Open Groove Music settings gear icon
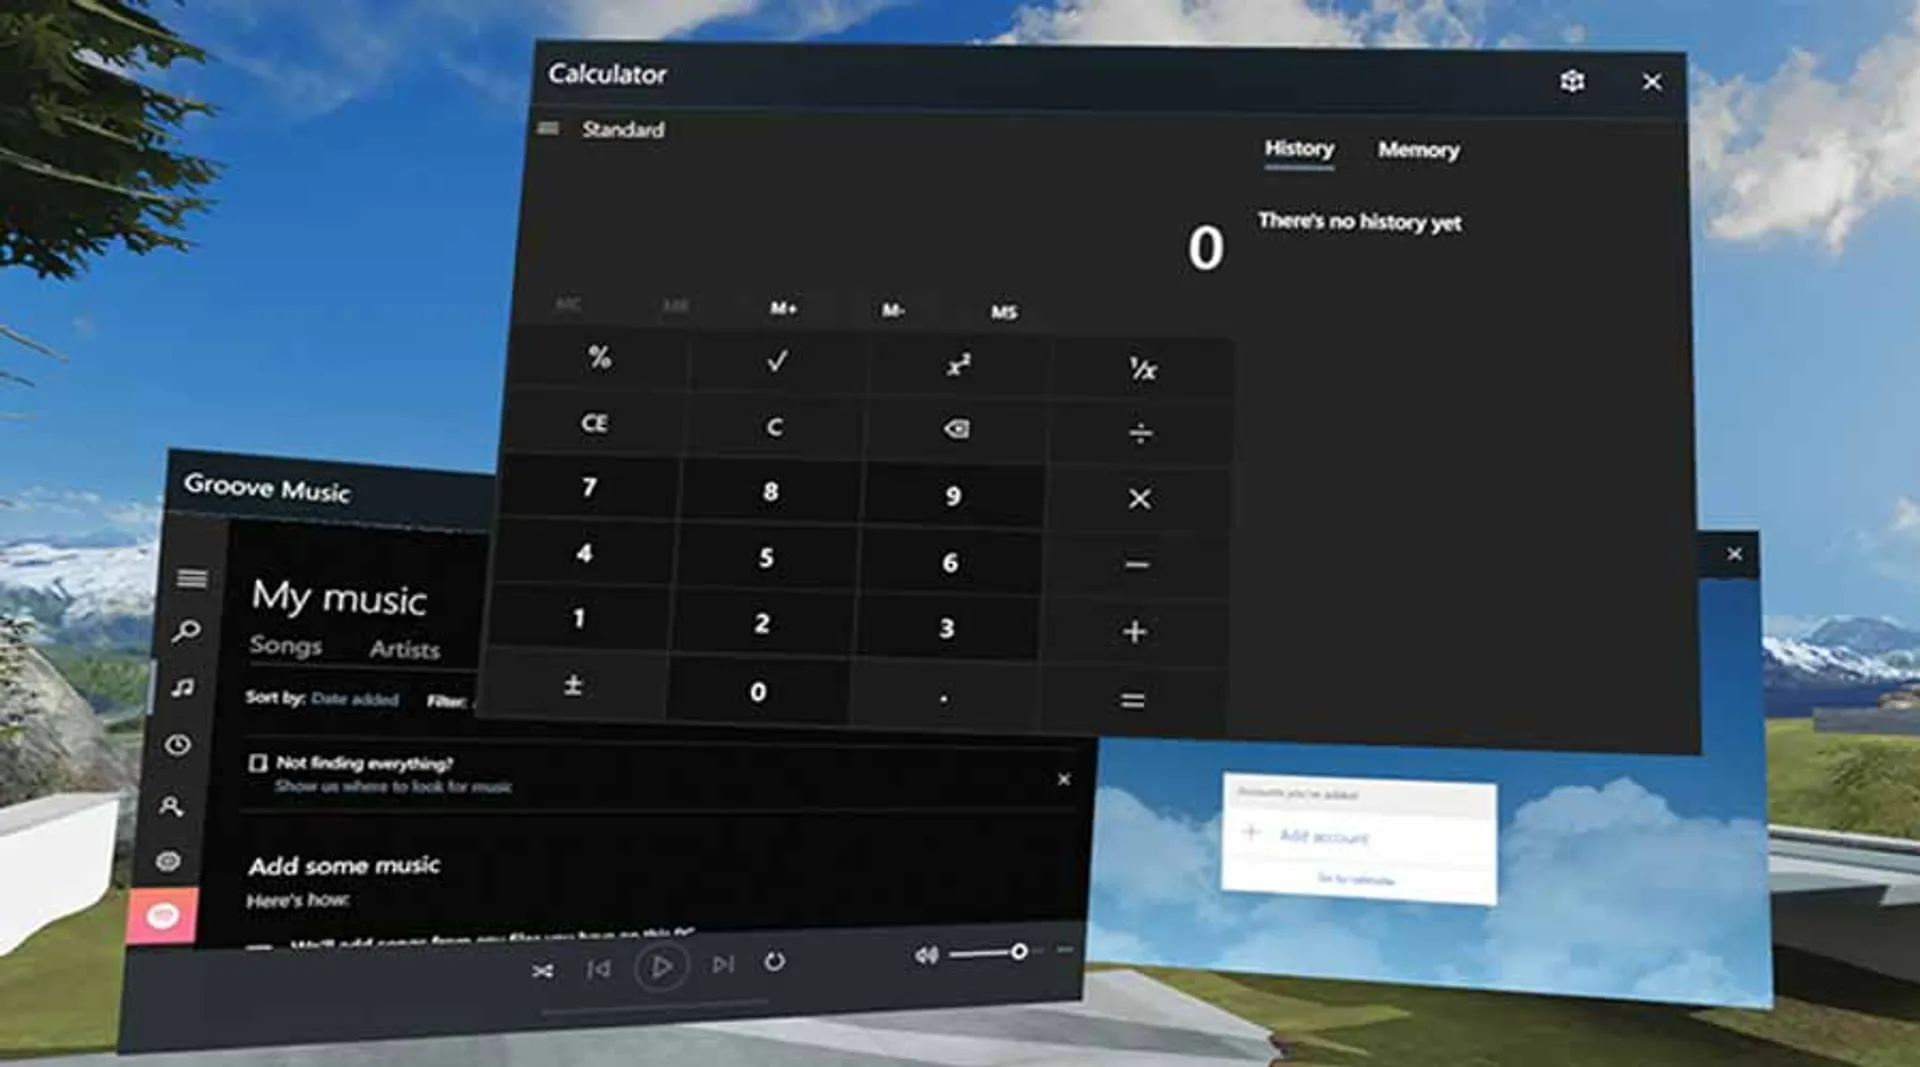This screenshot has width=1920, height=1067. tap(168, 861)
